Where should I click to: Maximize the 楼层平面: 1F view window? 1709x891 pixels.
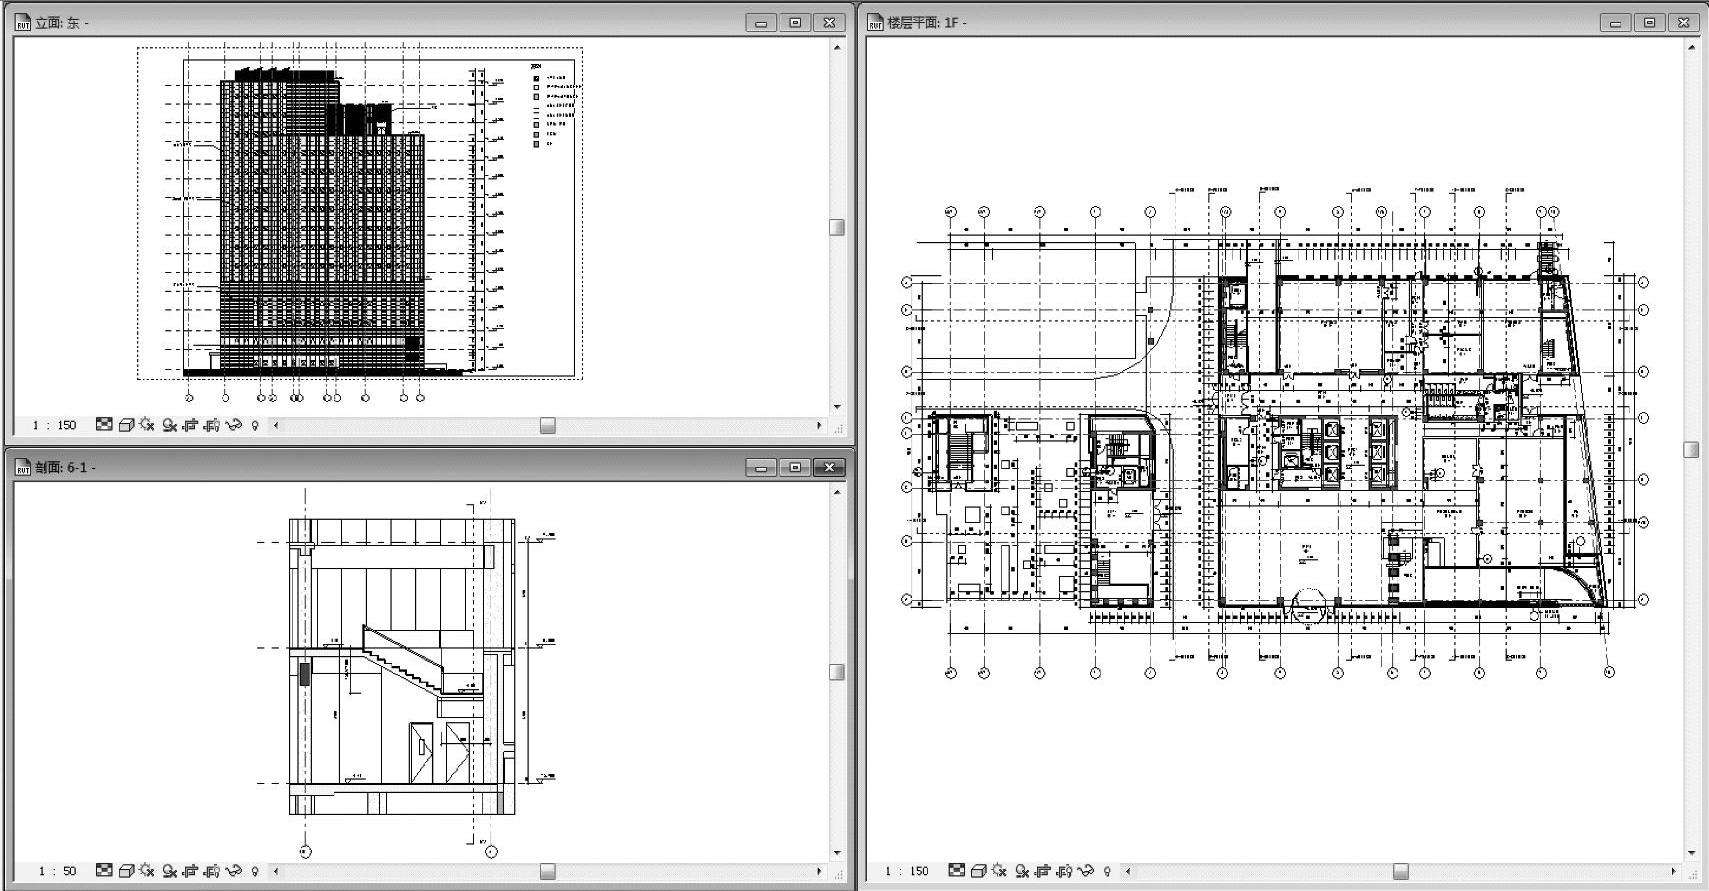click(1650, 22)
